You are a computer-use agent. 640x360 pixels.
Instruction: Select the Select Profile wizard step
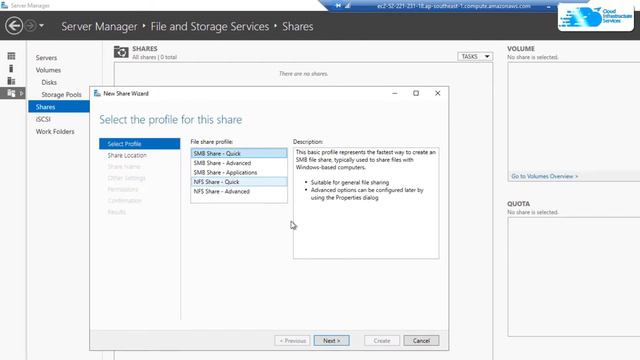139,144
